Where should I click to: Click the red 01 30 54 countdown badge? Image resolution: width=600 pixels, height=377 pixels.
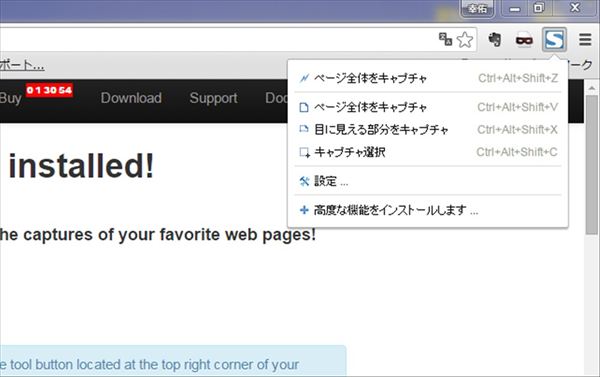[49, 90]
